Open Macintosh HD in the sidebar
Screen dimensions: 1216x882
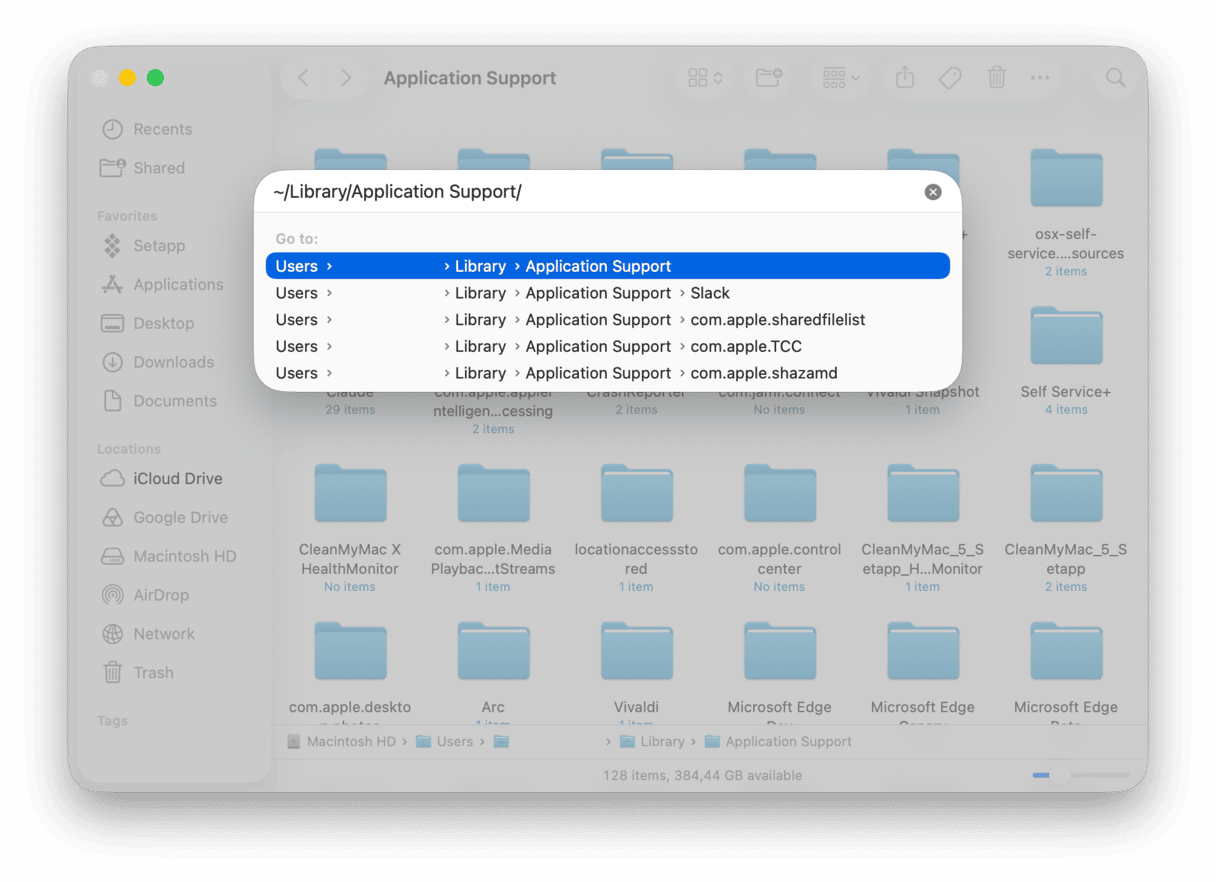point(169,556)
